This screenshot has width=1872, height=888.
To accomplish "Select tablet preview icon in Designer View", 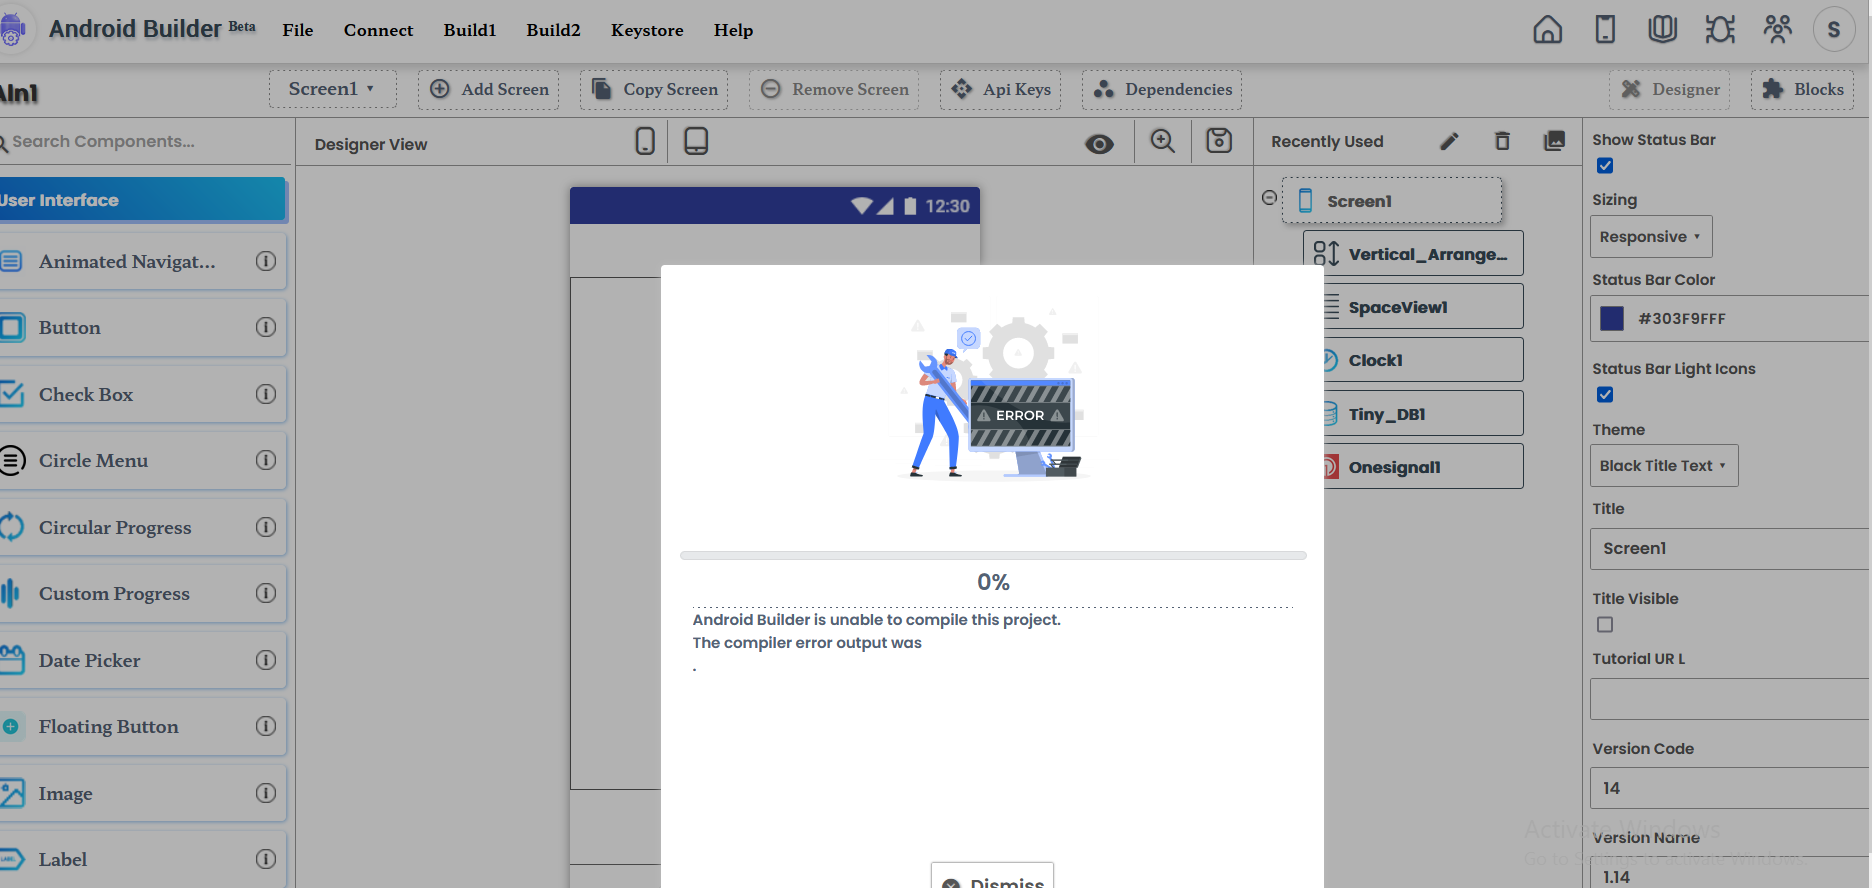I will point(696,141).
